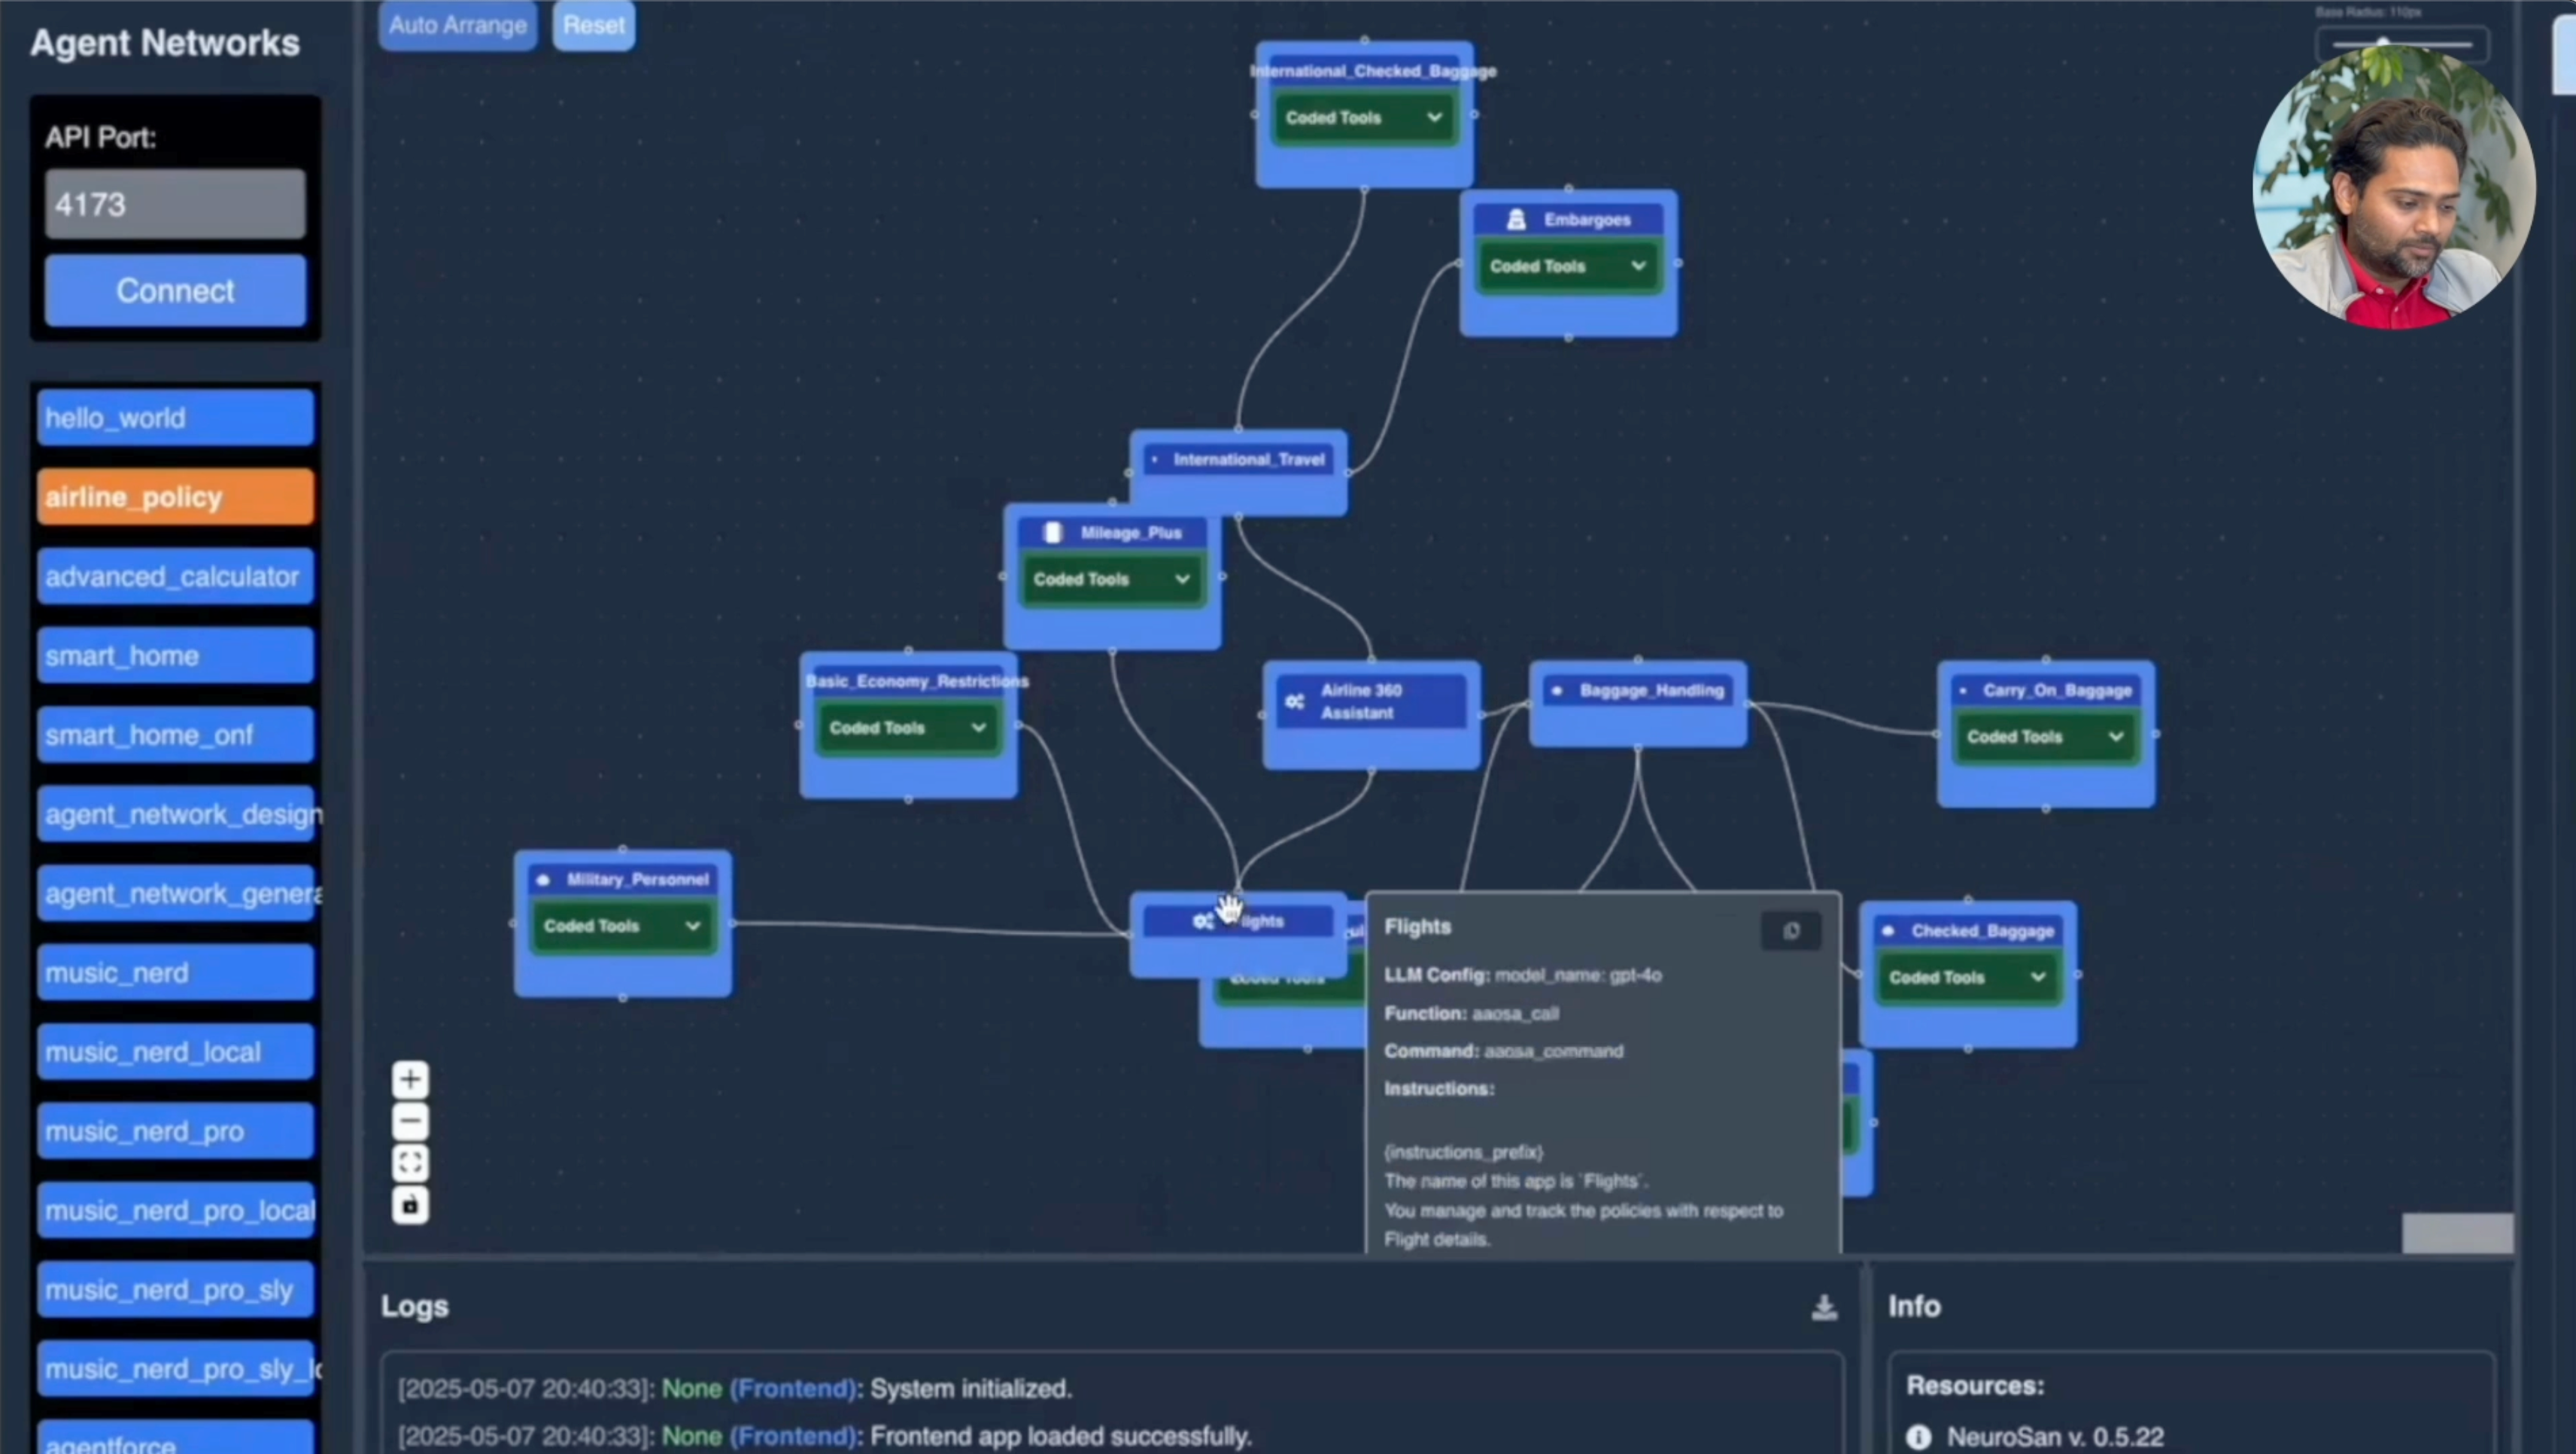
Task: Expand Mileage_Plus Coded Tools dropdown
Action: pyautogui.click(x=1112, y=579)
